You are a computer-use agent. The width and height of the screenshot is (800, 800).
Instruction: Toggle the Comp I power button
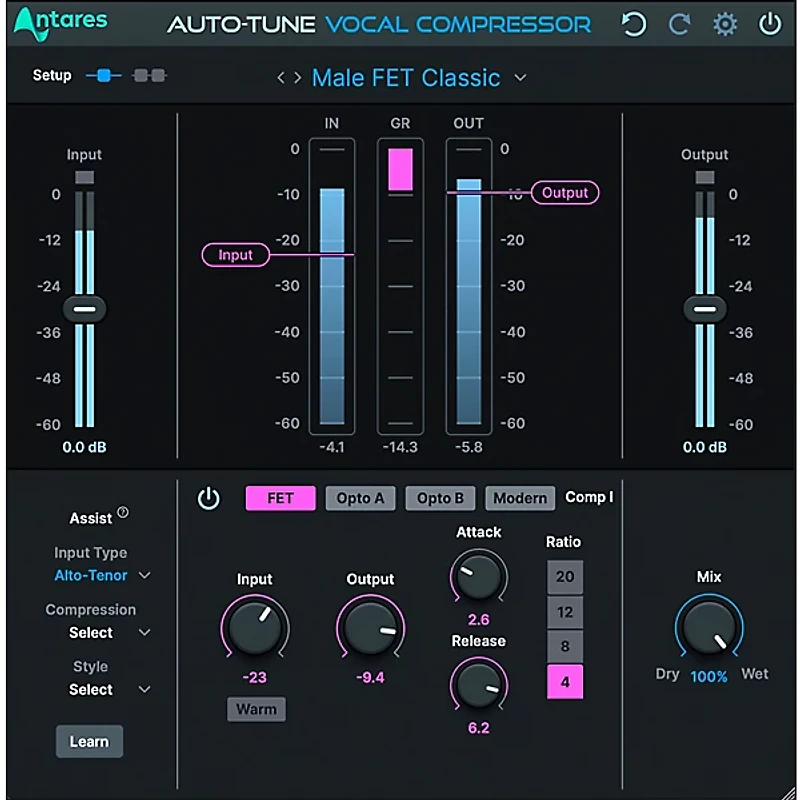(x=209, y=498)
